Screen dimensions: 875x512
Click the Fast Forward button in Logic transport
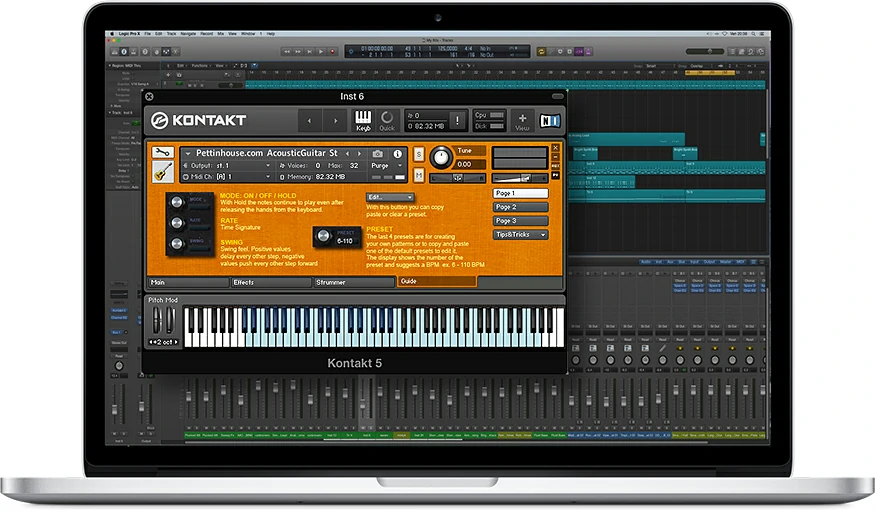[298, 51]
